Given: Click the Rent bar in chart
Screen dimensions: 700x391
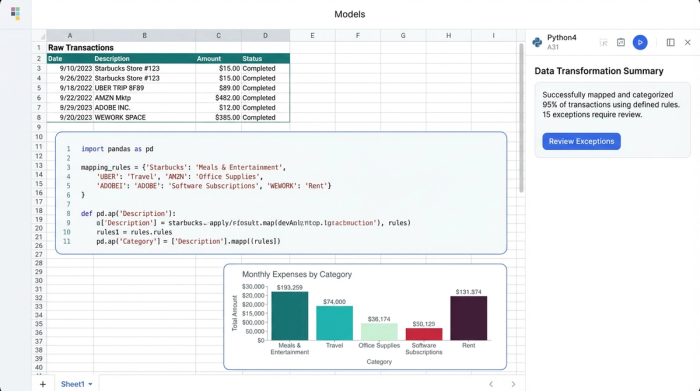Looking at the screenshot, I should [468, 318].
